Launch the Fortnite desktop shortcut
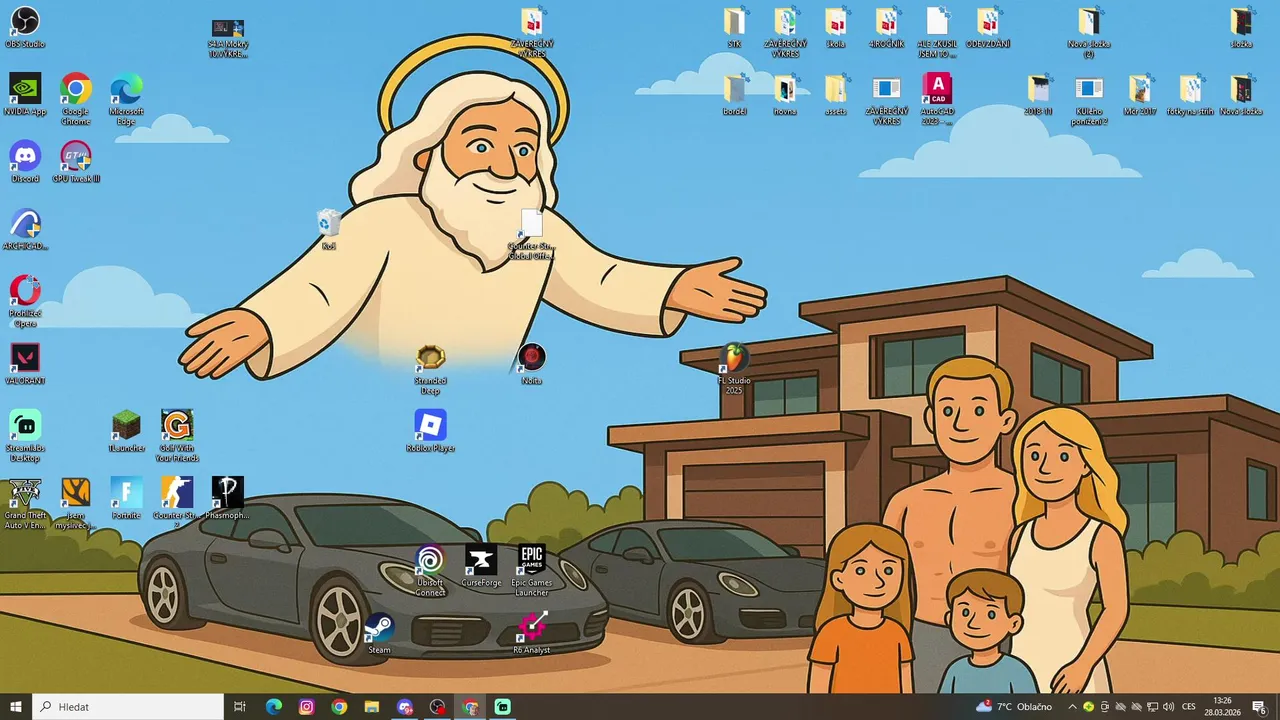 [126, 498]
